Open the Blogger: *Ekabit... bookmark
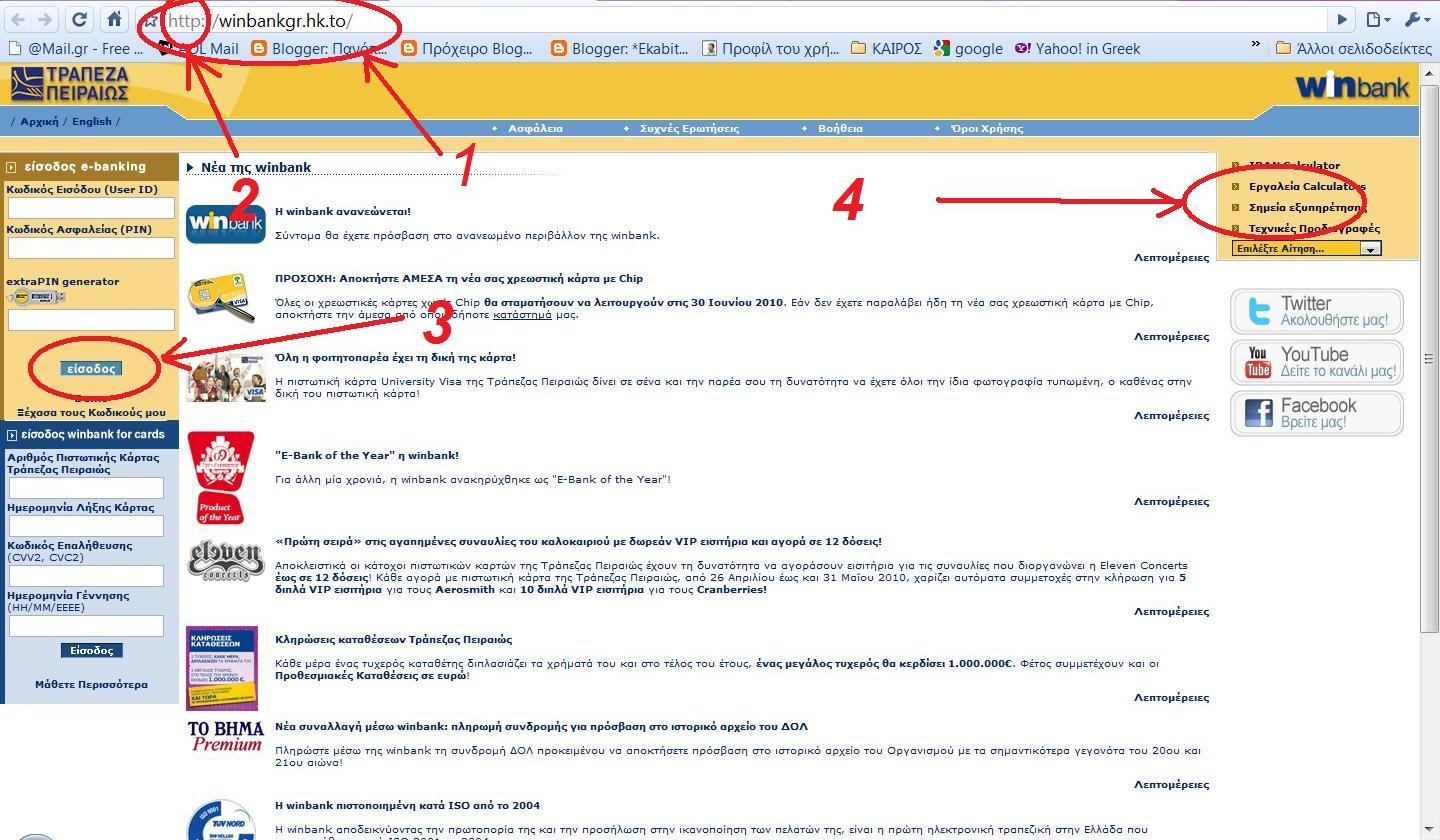The image size is (1440, 840). pyautogui.click(x=620, y=48)
